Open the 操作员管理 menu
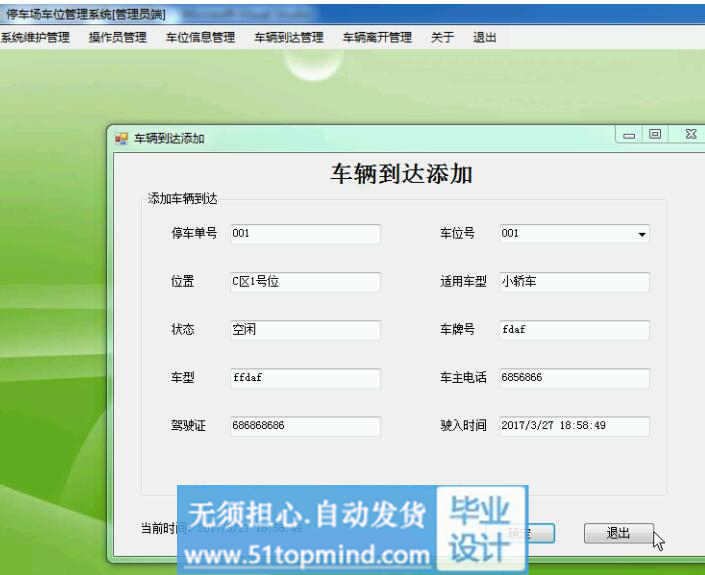Image resolution: width=705 pixels, height=575 pixels. 117,37
